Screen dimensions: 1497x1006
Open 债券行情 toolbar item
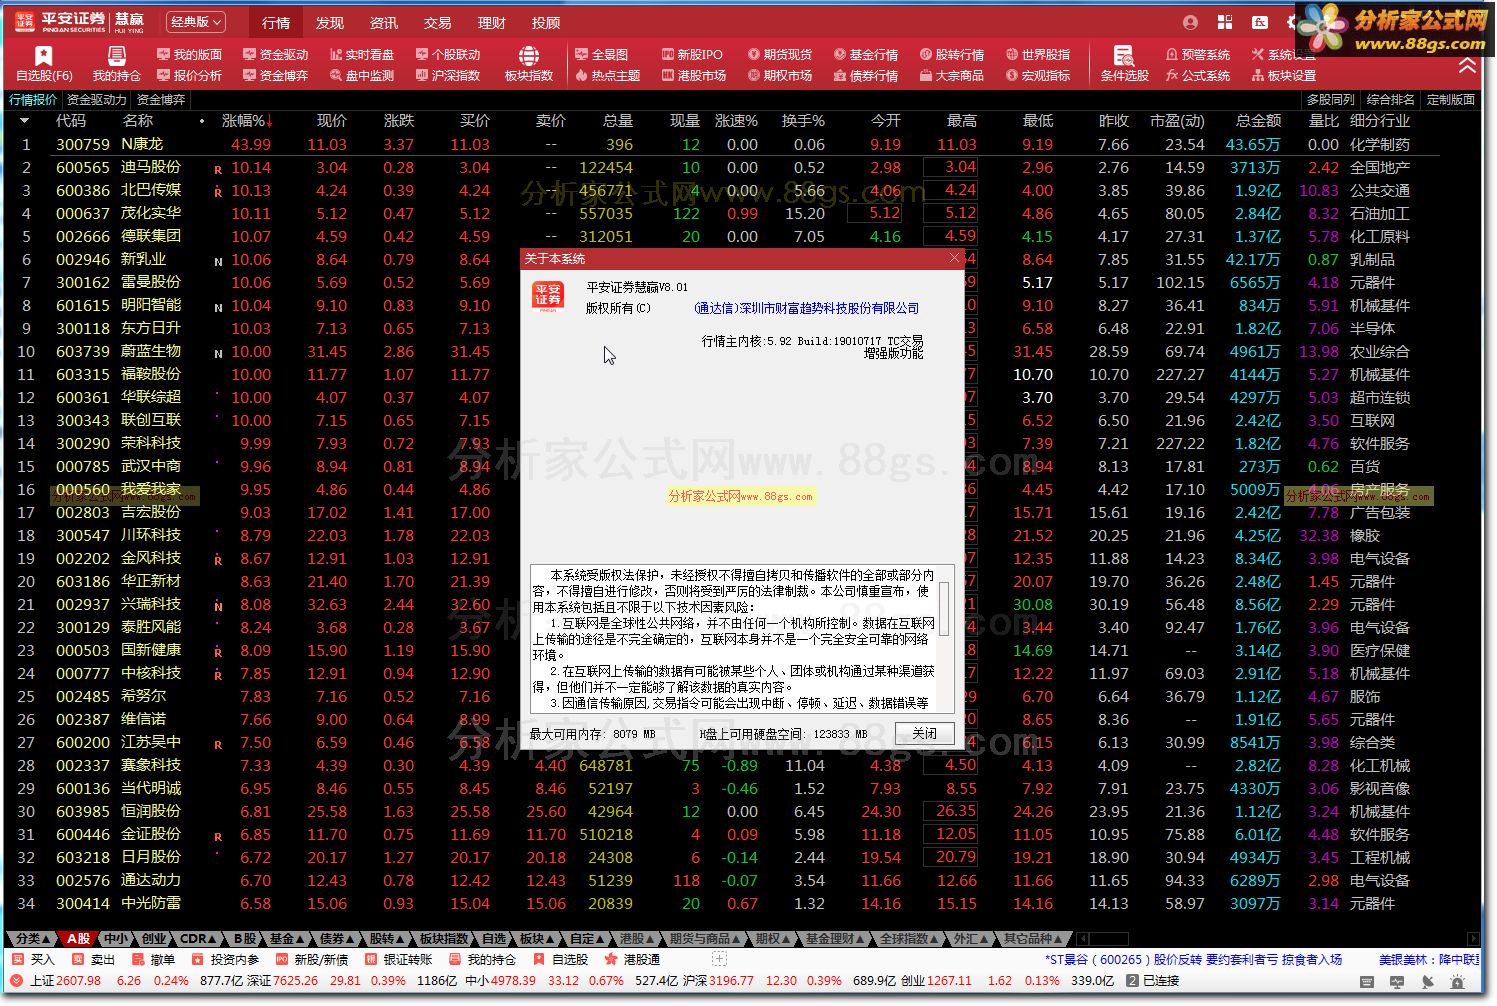[865, 75]
